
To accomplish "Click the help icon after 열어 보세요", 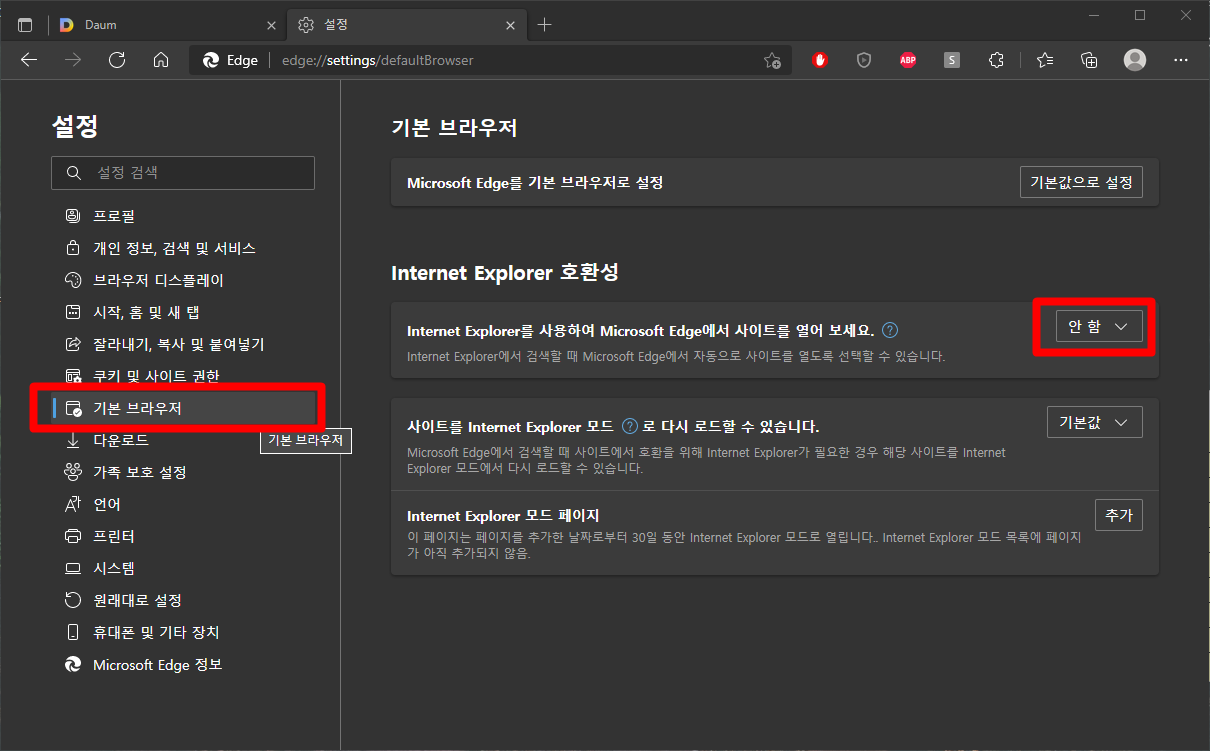I will point(890,330).
